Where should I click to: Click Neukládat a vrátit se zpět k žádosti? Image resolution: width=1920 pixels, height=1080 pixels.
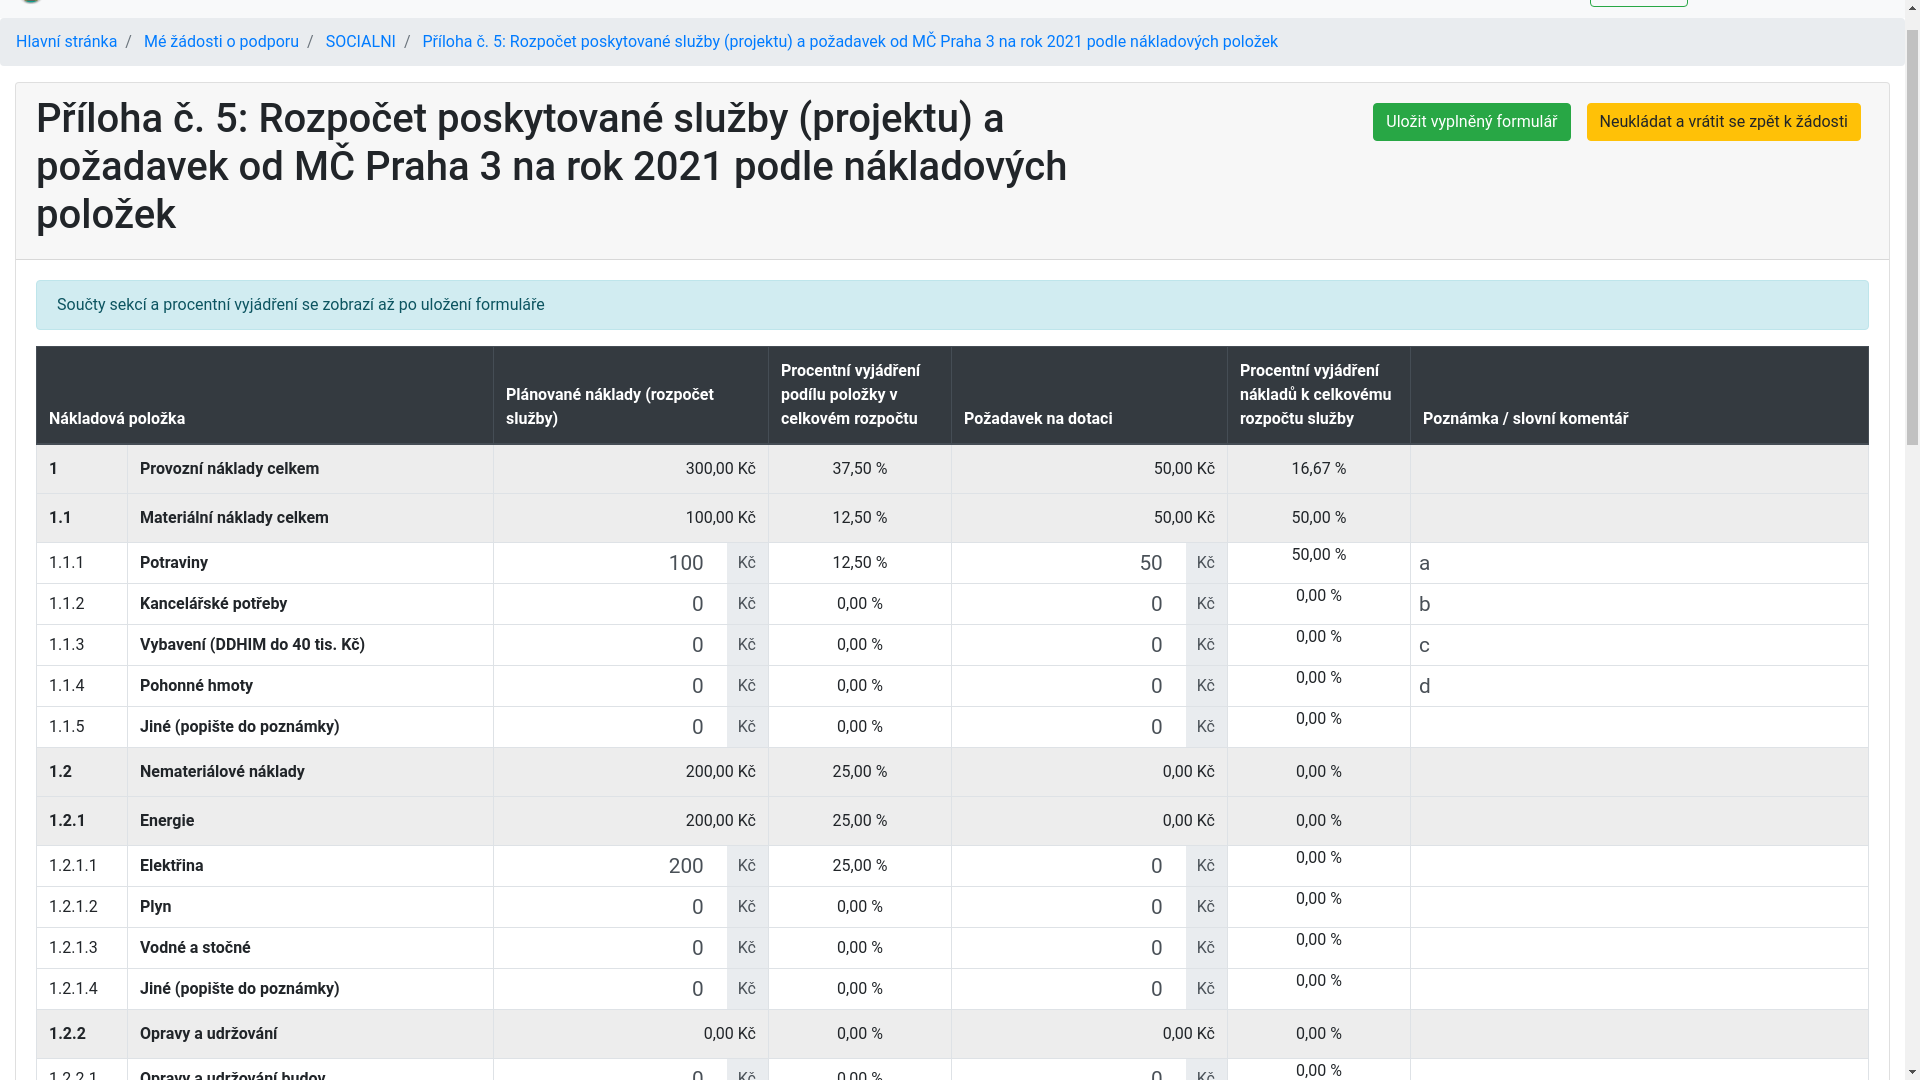coord(1723,122)
